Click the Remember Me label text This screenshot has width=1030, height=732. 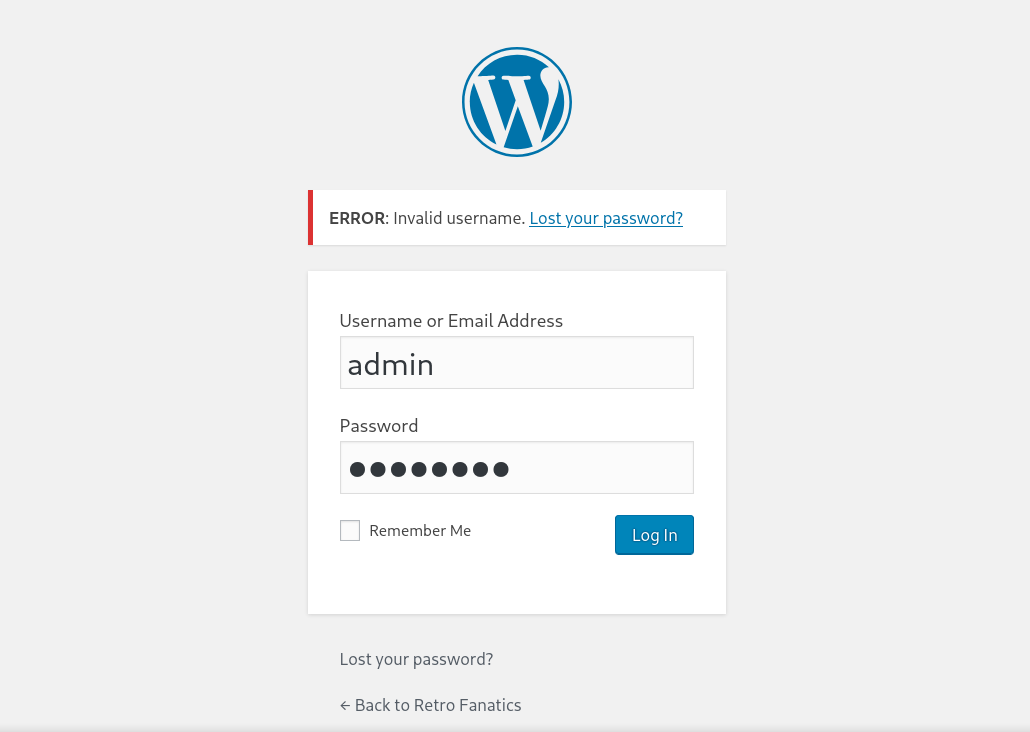coord(420,531)
